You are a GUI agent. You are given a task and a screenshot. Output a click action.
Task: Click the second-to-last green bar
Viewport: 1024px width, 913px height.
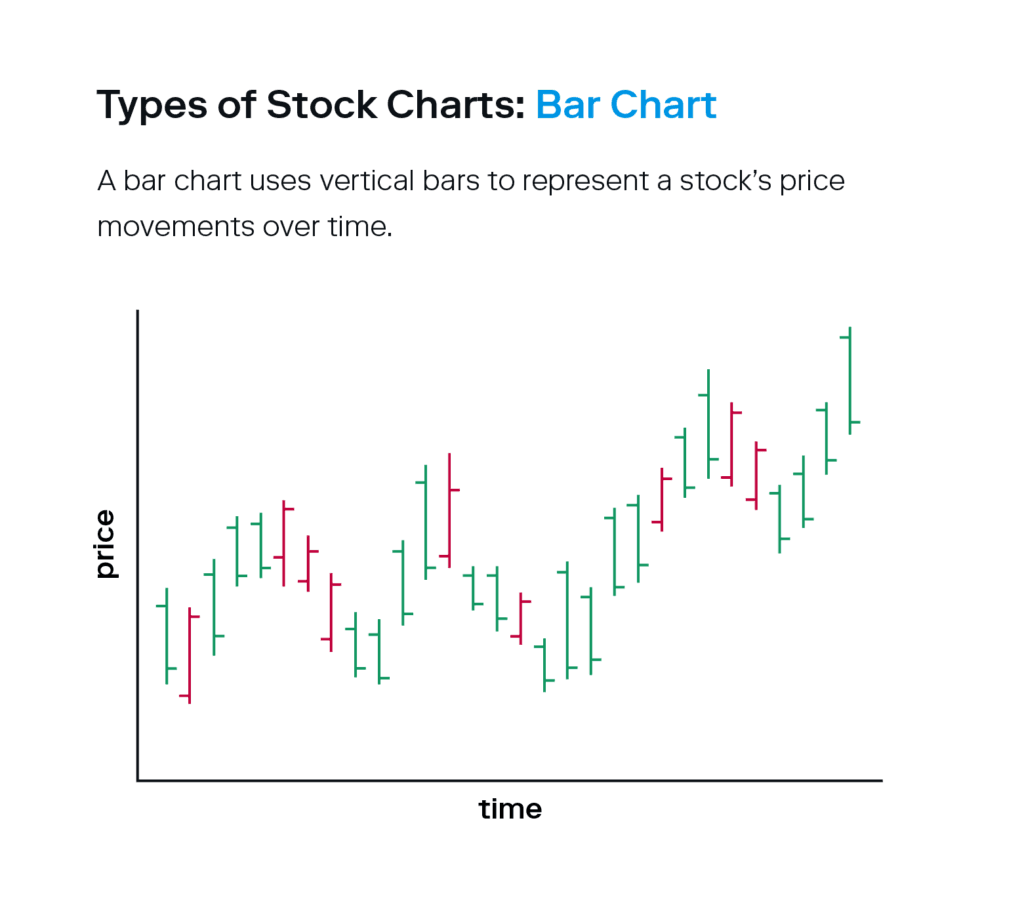(827, 438)
